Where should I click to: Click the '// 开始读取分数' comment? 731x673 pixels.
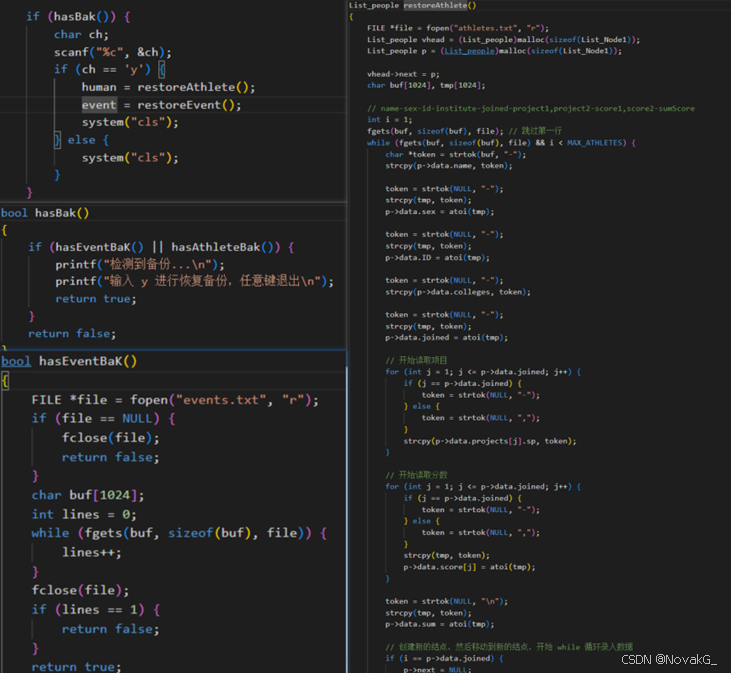(416, 475)
